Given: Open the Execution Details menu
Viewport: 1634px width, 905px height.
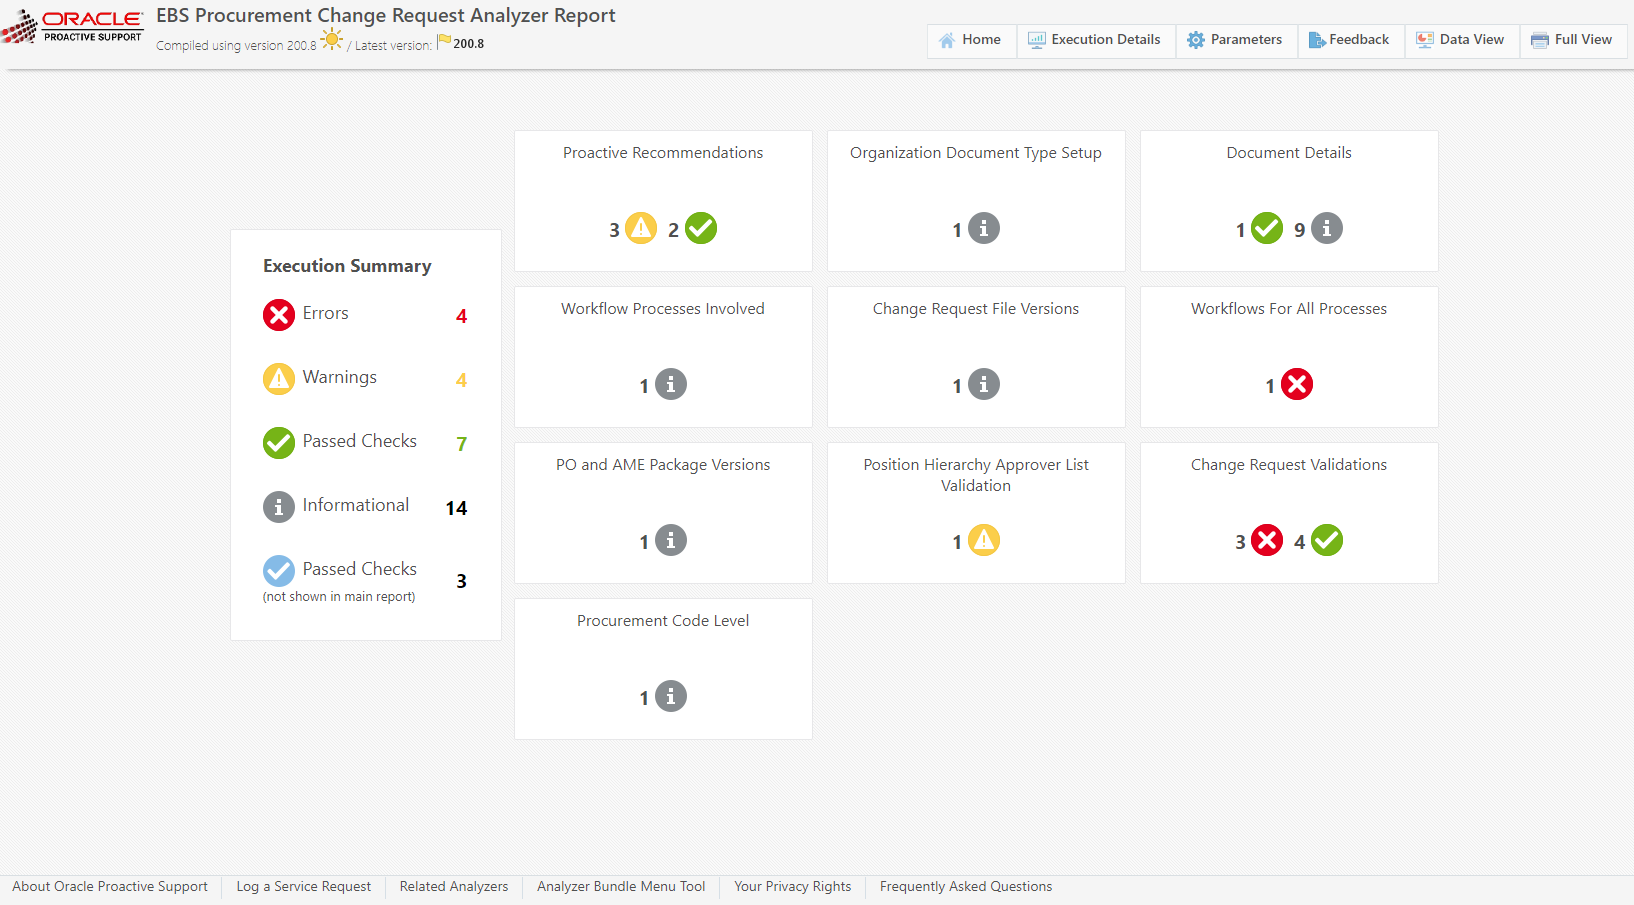Looking at the screenshot, I should (1095, 40).
